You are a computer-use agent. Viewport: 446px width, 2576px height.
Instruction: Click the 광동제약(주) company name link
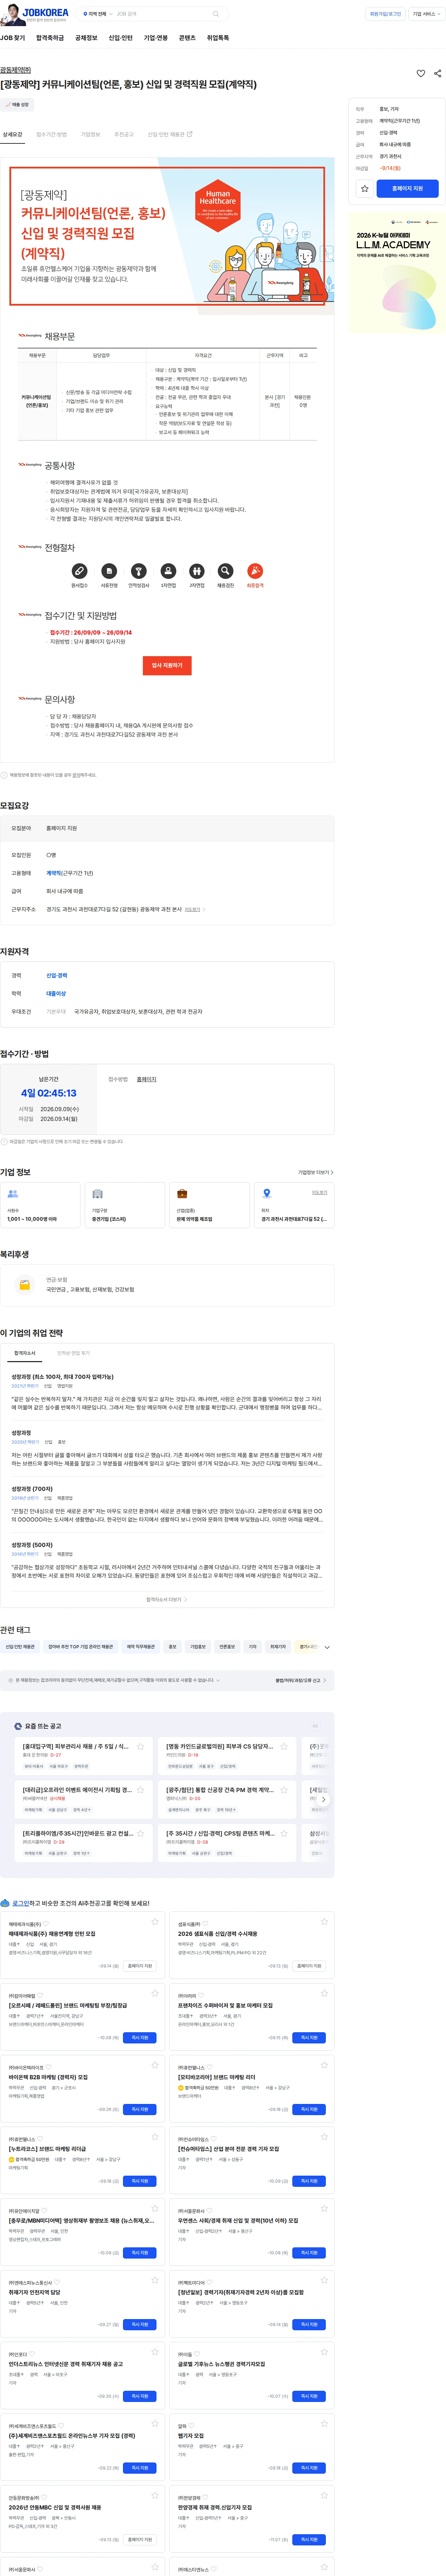15,70
